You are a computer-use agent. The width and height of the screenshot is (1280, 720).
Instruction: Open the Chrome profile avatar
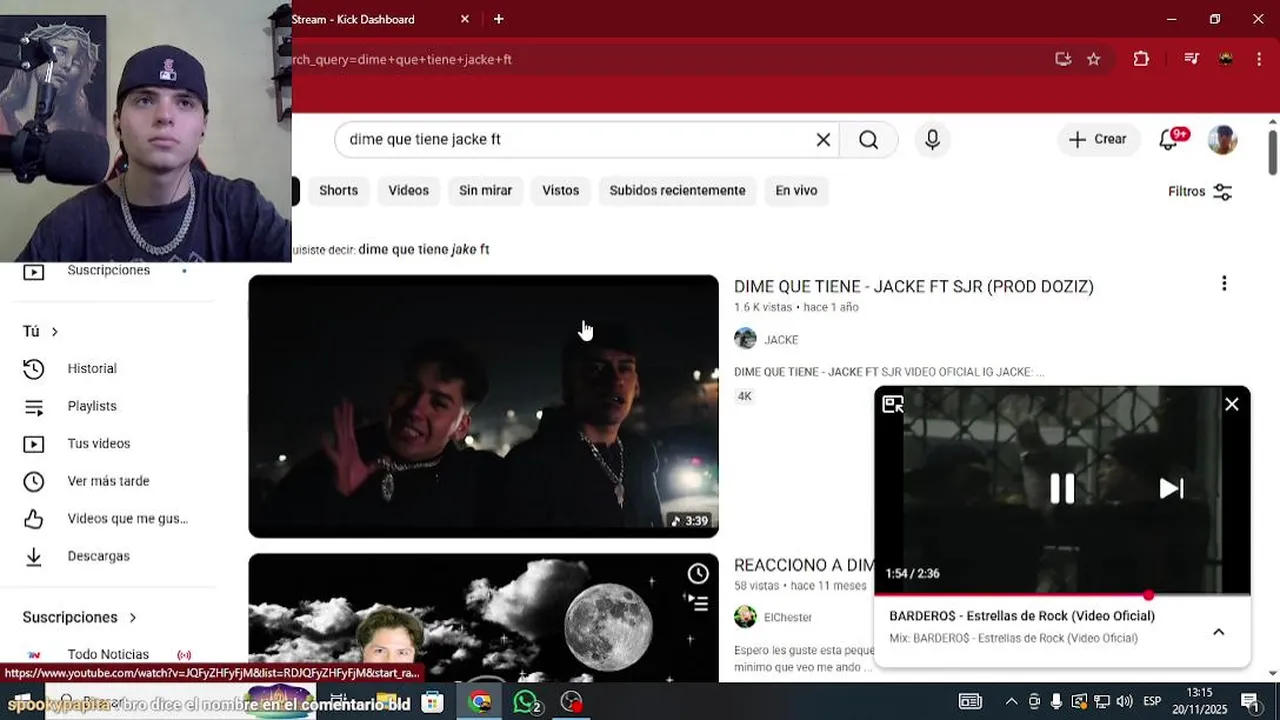pos(1225,59)
